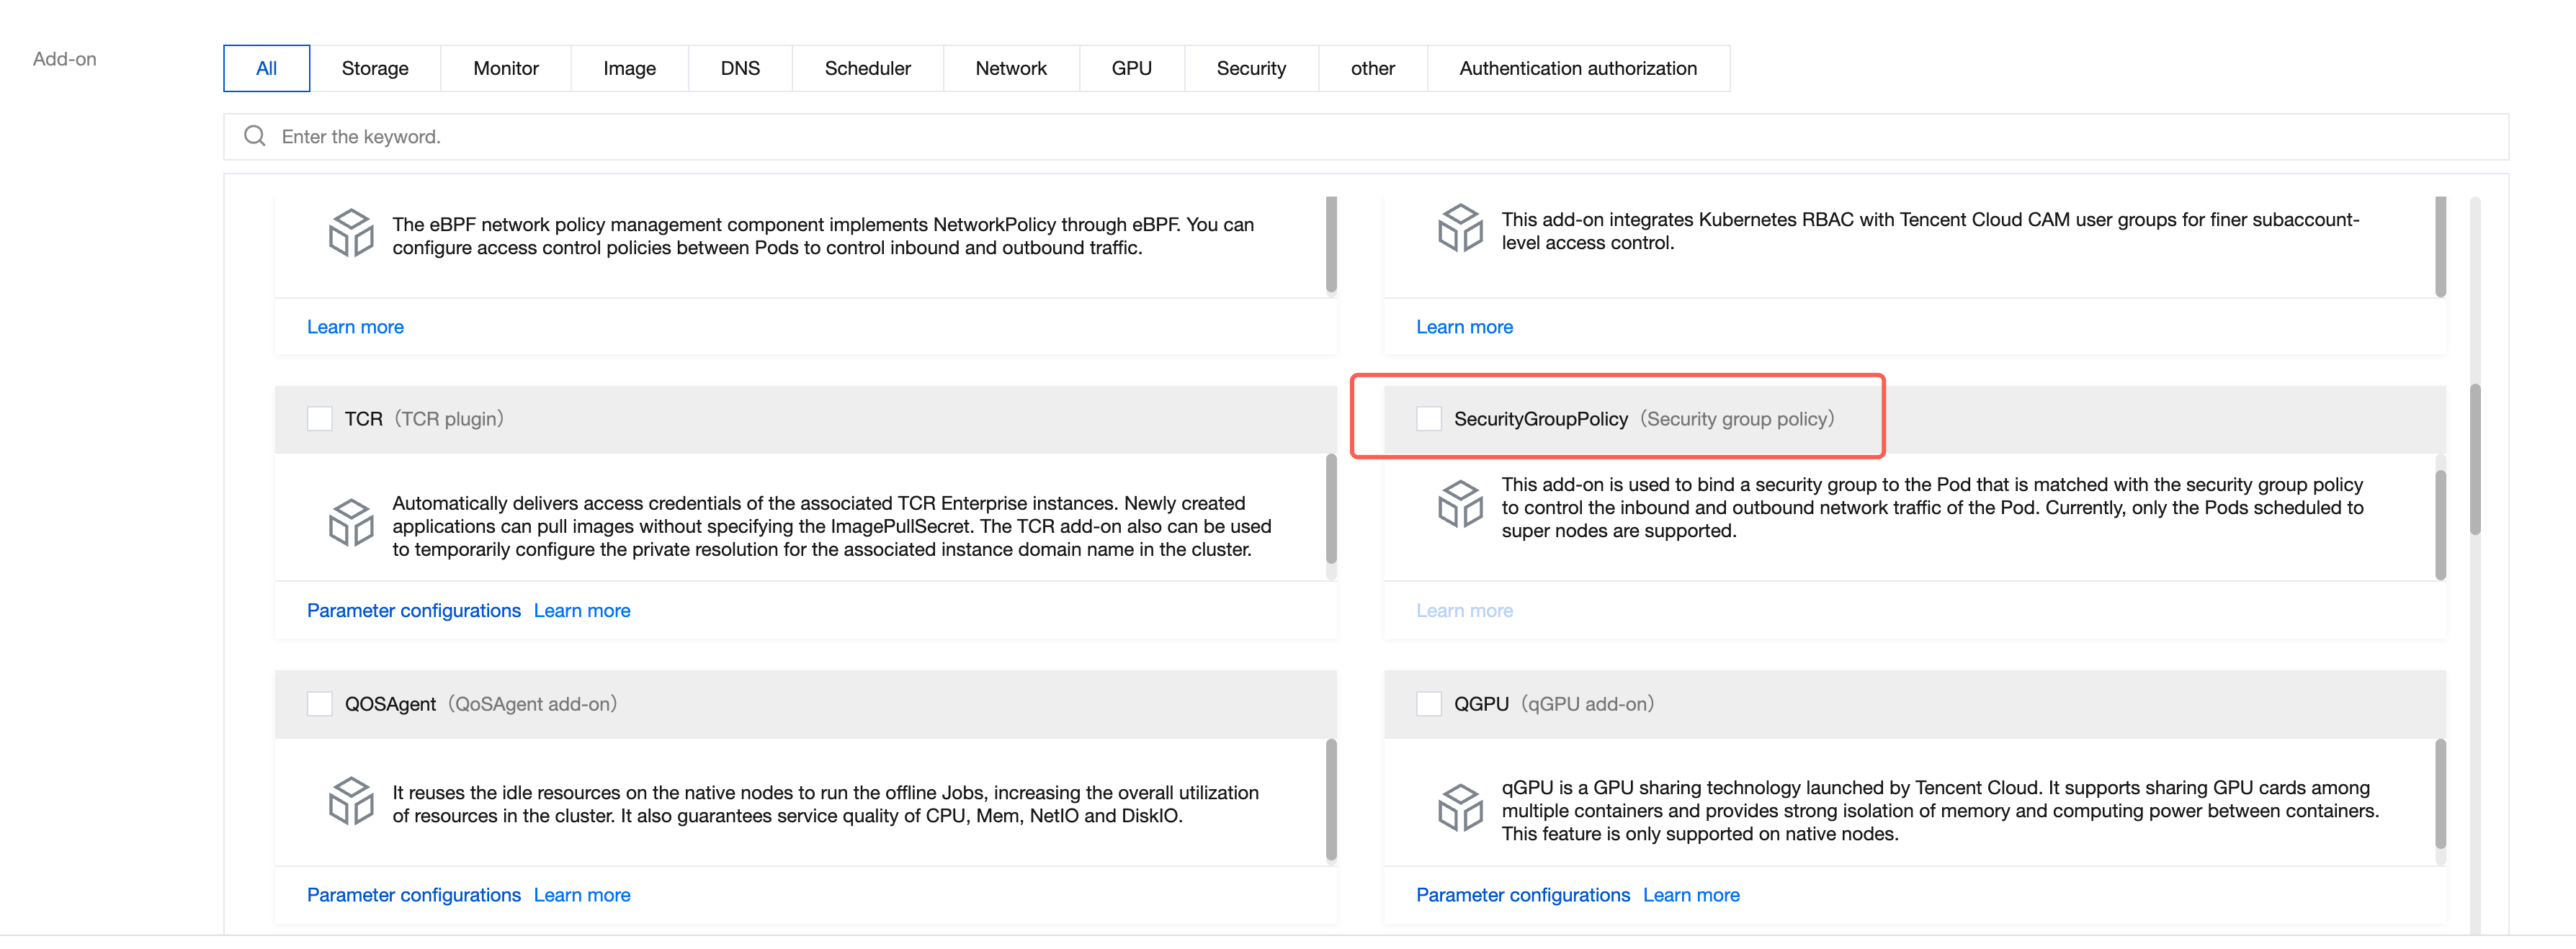The width and height of the screenshot is (2576, 949).
Task: Click the QOSAgent add-on cube icon
Action: point(351,802)
